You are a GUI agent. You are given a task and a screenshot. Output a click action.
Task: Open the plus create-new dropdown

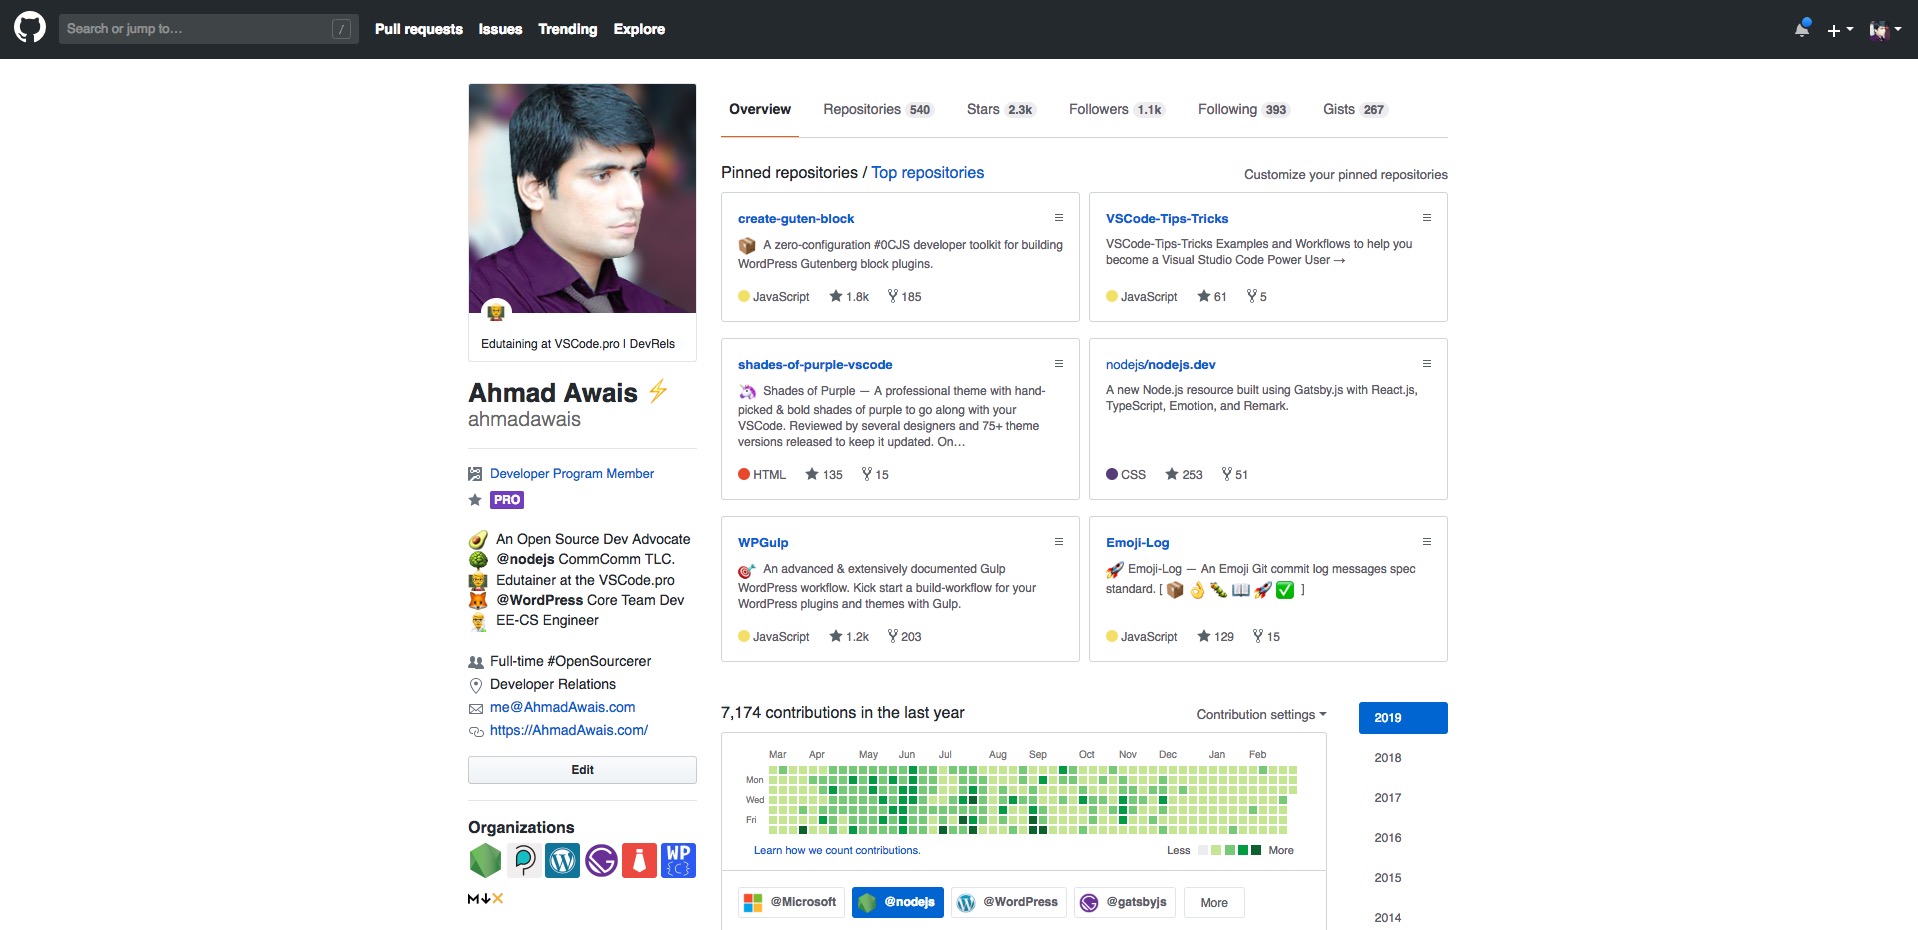1840,30
